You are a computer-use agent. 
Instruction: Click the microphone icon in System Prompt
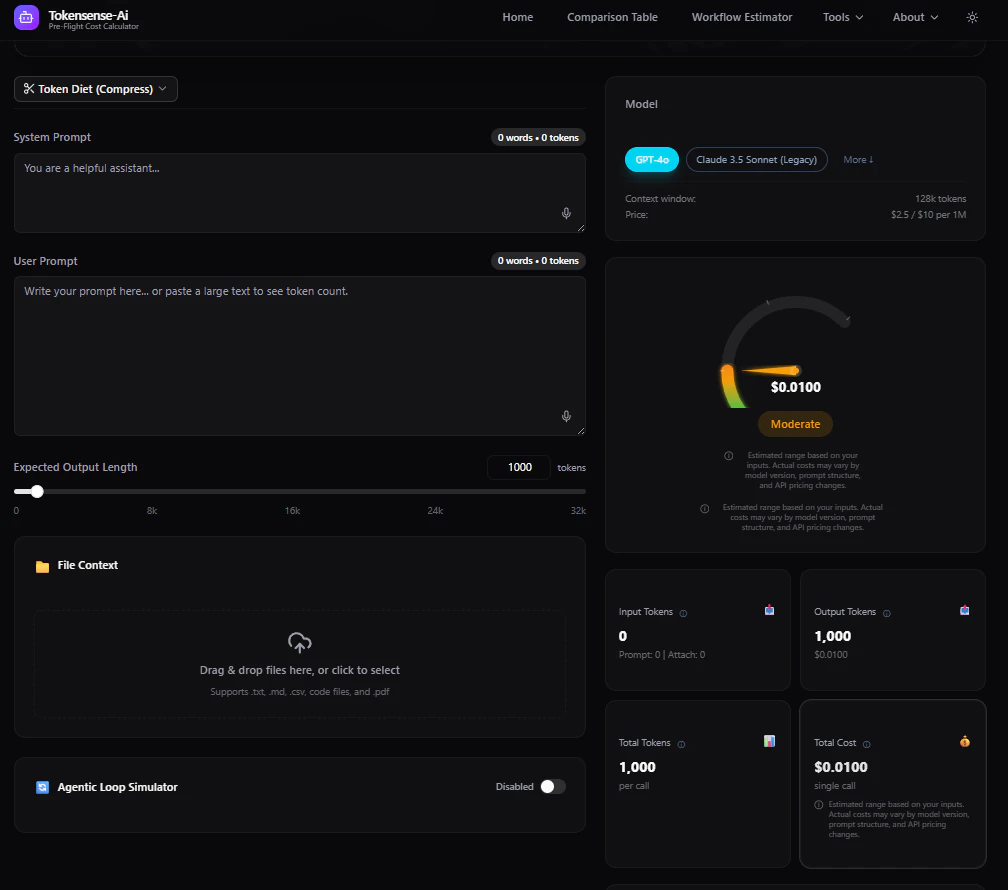pos(566,213)
